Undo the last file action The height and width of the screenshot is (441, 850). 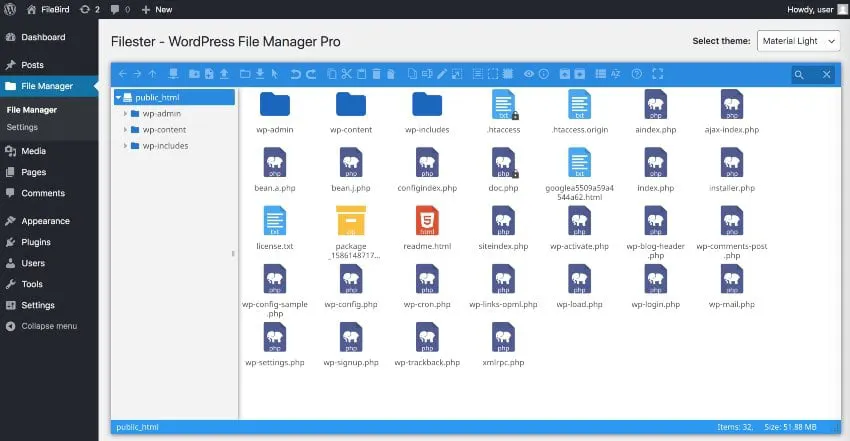295,74
